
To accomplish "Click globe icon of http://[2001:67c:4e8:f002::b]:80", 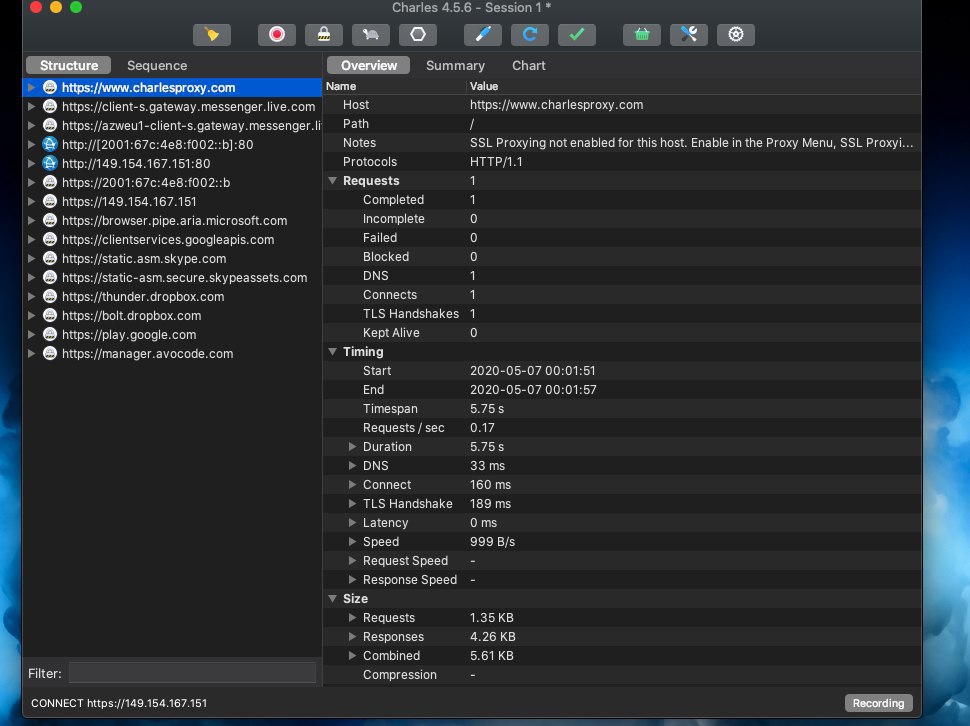I will (50, 145).
